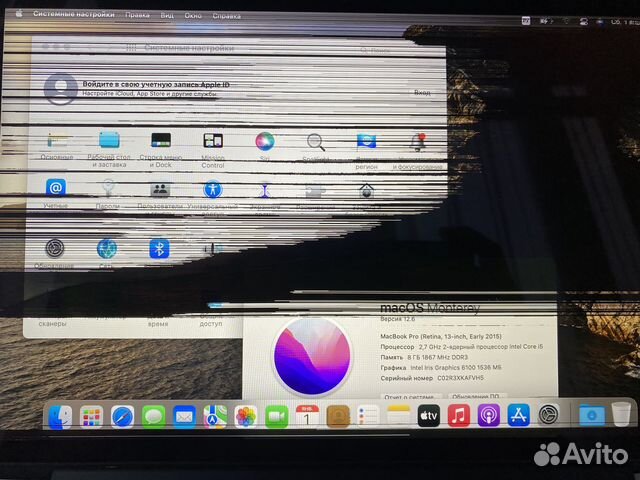Click the user avatar beside the Apple ID prompt
This screenshot has height=480, width=640.
61,89
